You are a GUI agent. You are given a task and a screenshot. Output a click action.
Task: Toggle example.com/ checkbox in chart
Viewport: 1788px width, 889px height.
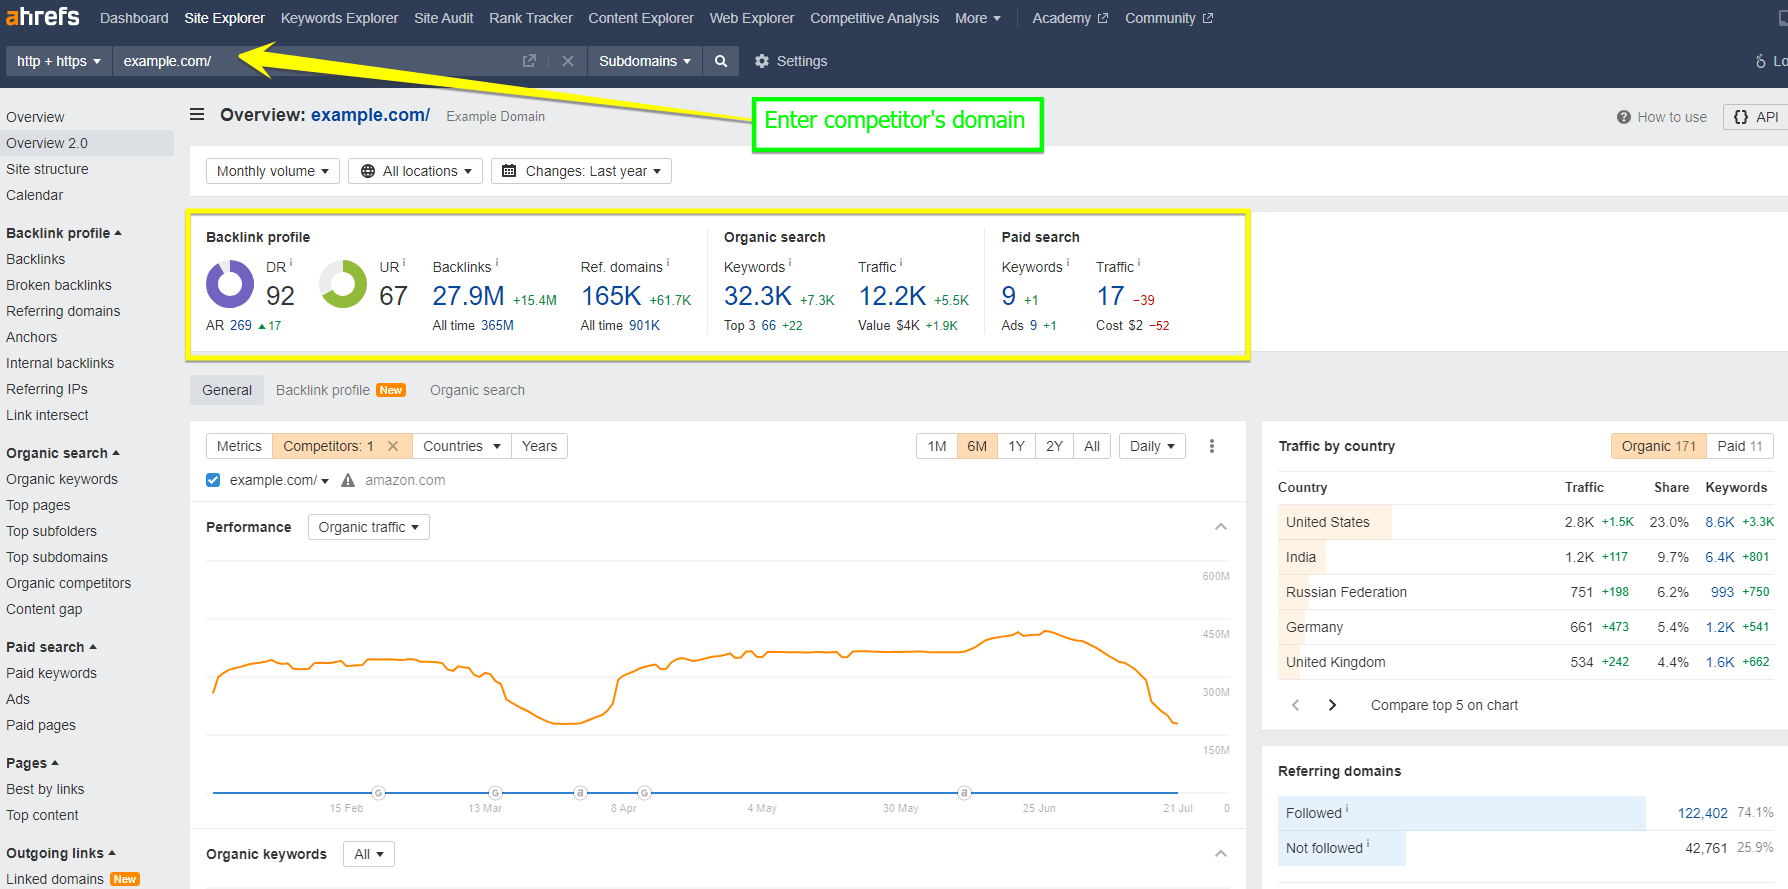(213, 480)
